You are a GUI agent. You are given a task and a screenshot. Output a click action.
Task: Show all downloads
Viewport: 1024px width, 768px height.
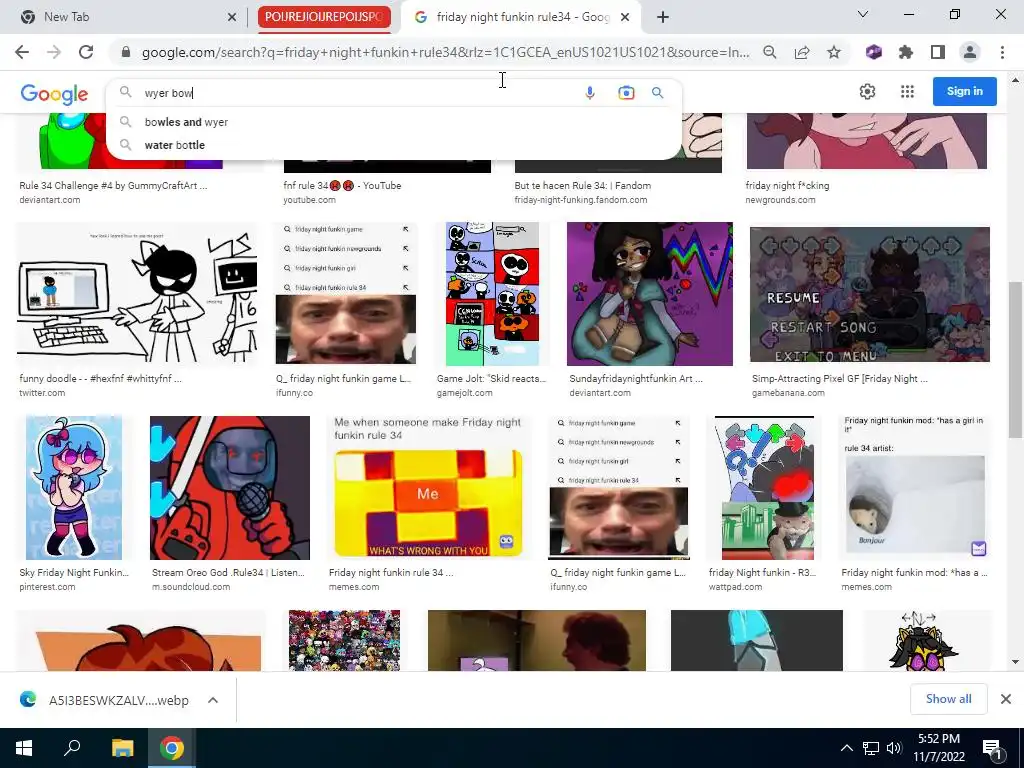[x=948, y=699]
